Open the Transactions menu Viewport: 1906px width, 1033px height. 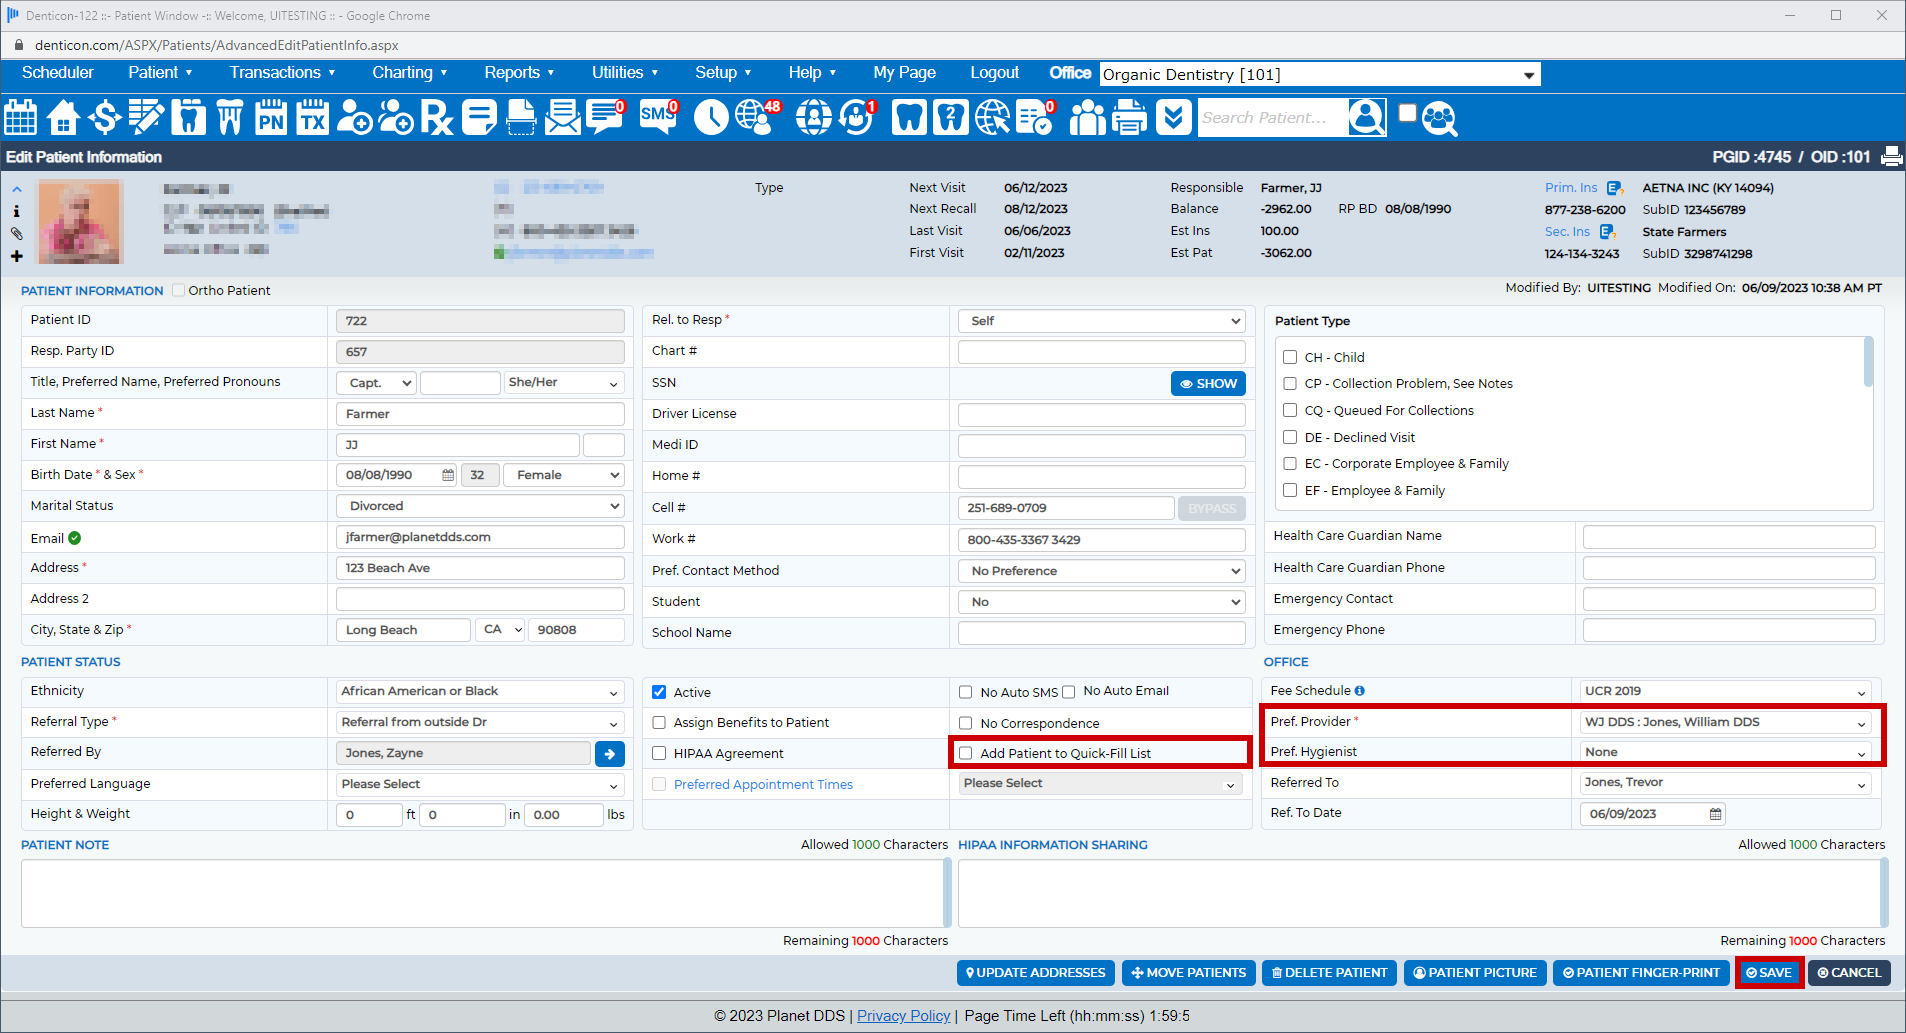[283, 73]
